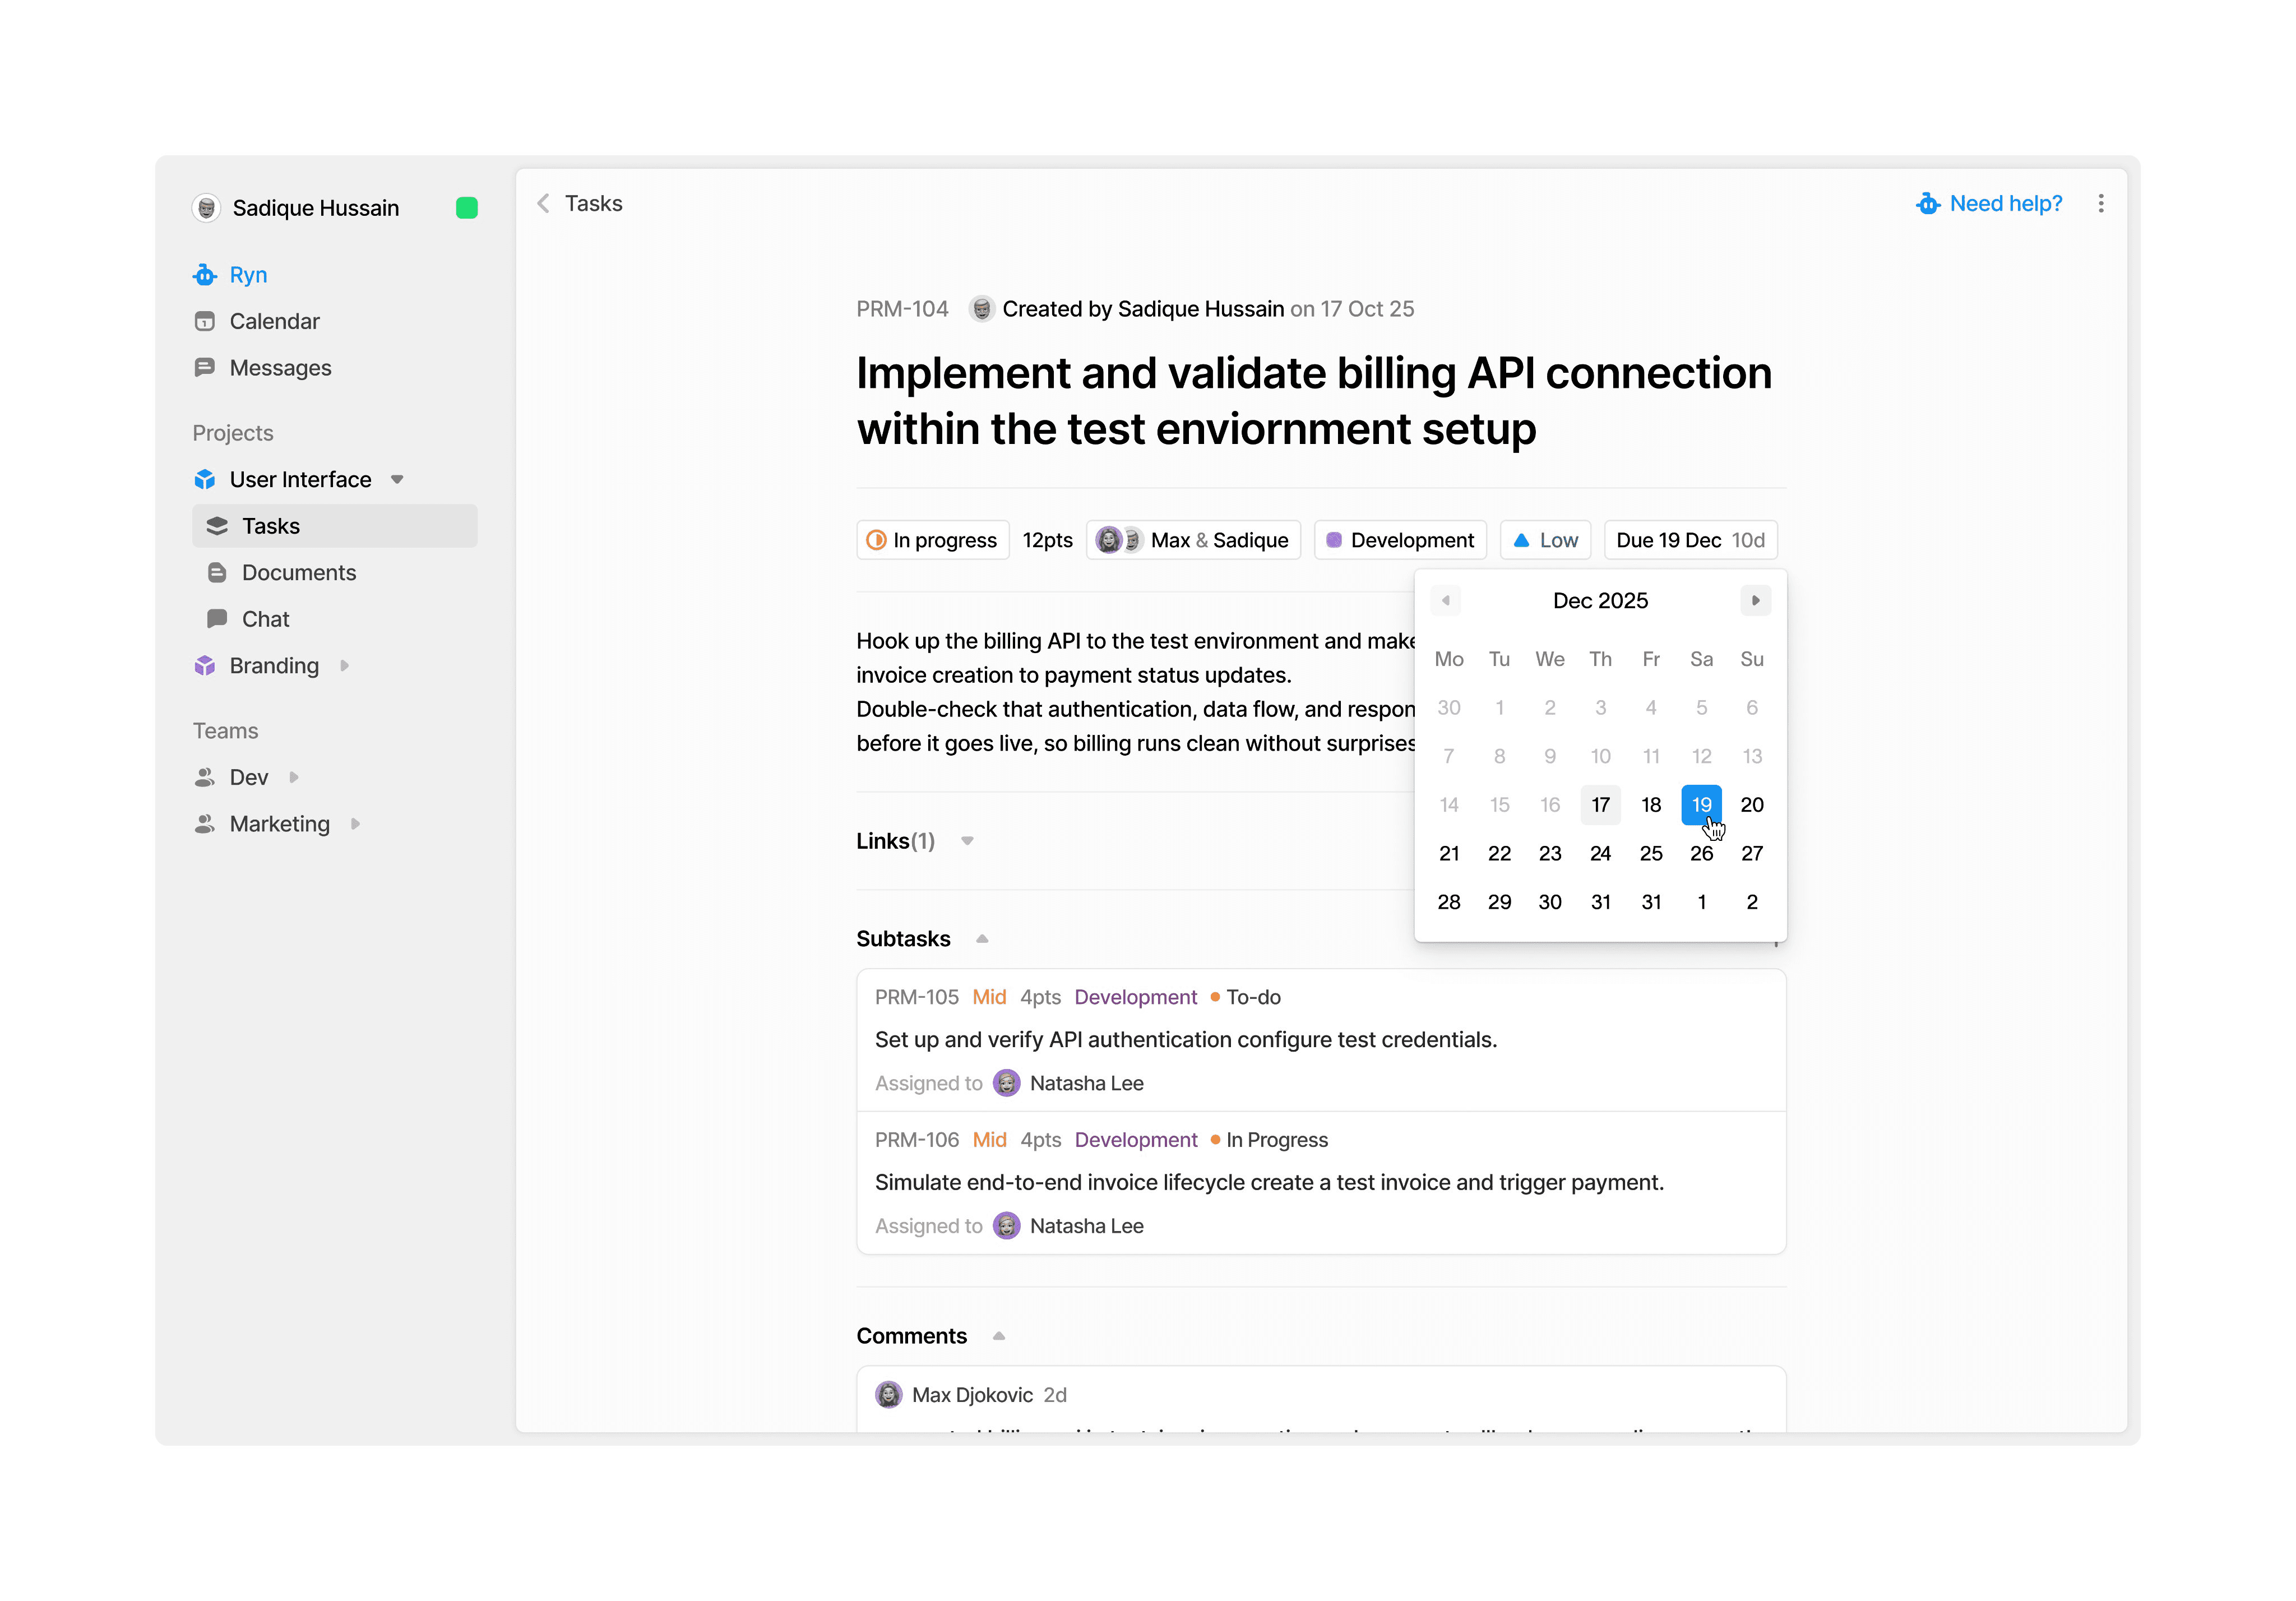Click the purple Development label chip
Viewport: 2296px width, 1601px height.
[1400, 540]
